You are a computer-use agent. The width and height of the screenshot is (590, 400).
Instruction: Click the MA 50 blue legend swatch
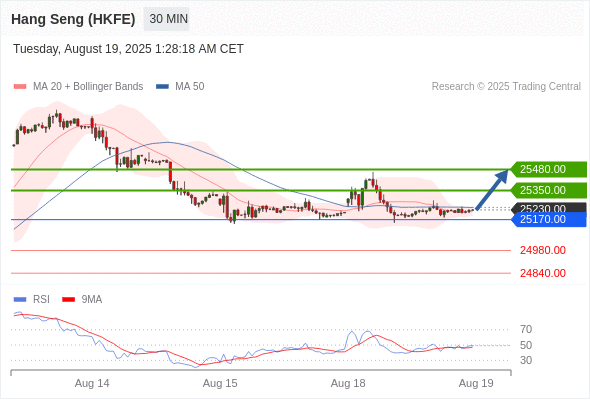coord(162,87)
